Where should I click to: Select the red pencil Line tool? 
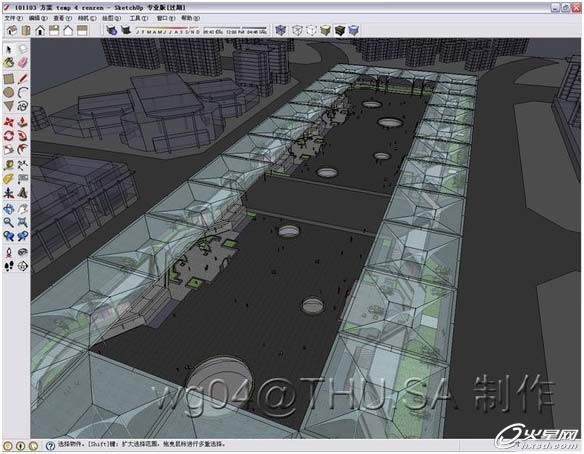23,79
